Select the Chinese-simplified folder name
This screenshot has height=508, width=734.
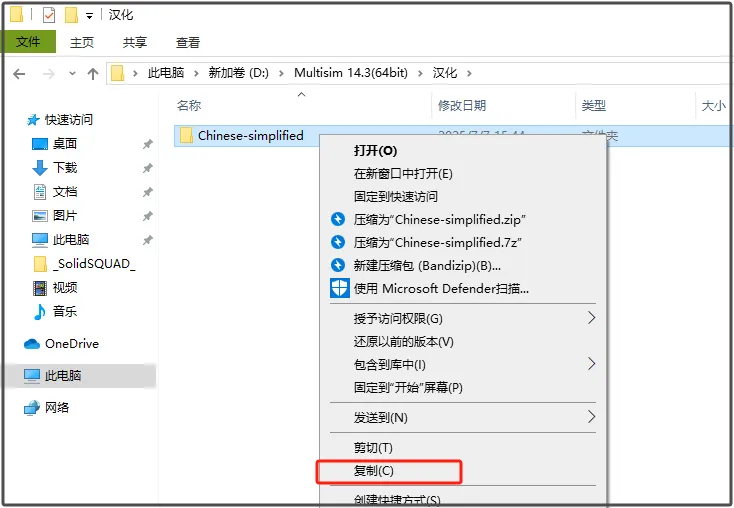click(250, 136)
